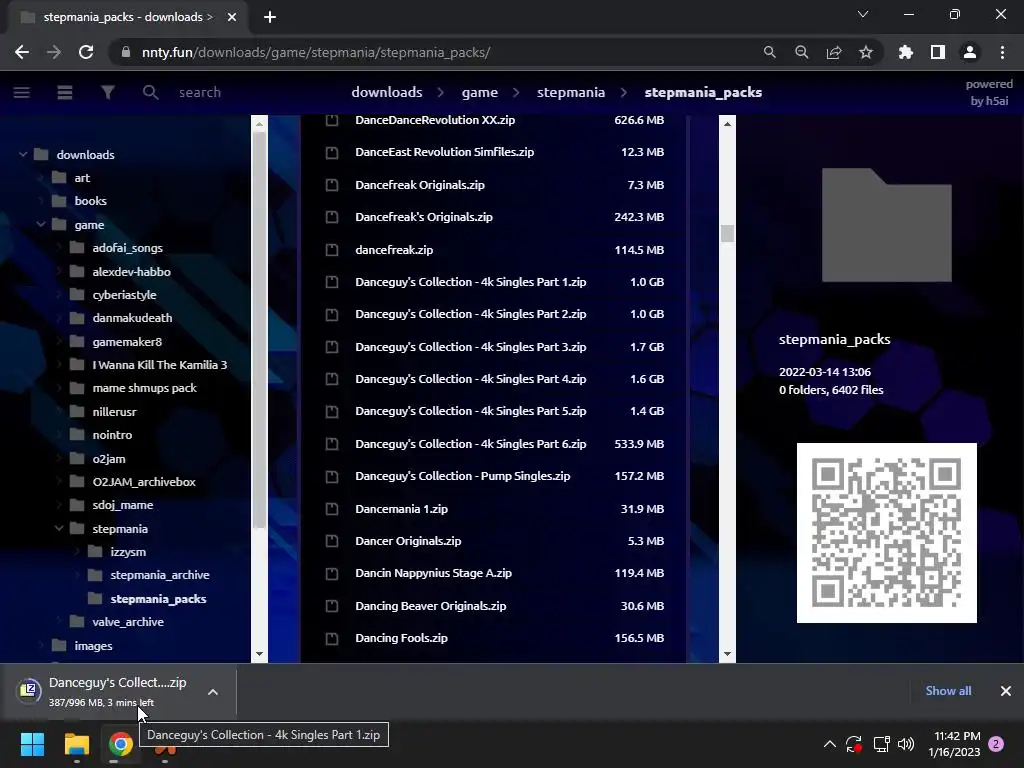The image size is (1024, 768).
Task: Switch to the details list view icon
Action: click(65, 92)
